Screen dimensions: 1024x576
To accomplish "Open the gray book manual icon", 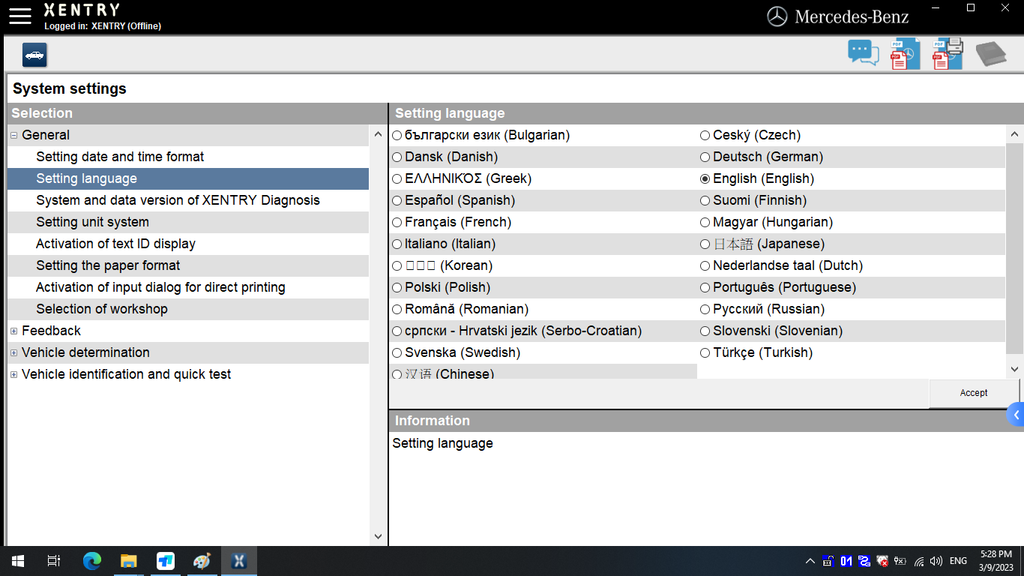I will pyautogui.click(x=990, y=54).
